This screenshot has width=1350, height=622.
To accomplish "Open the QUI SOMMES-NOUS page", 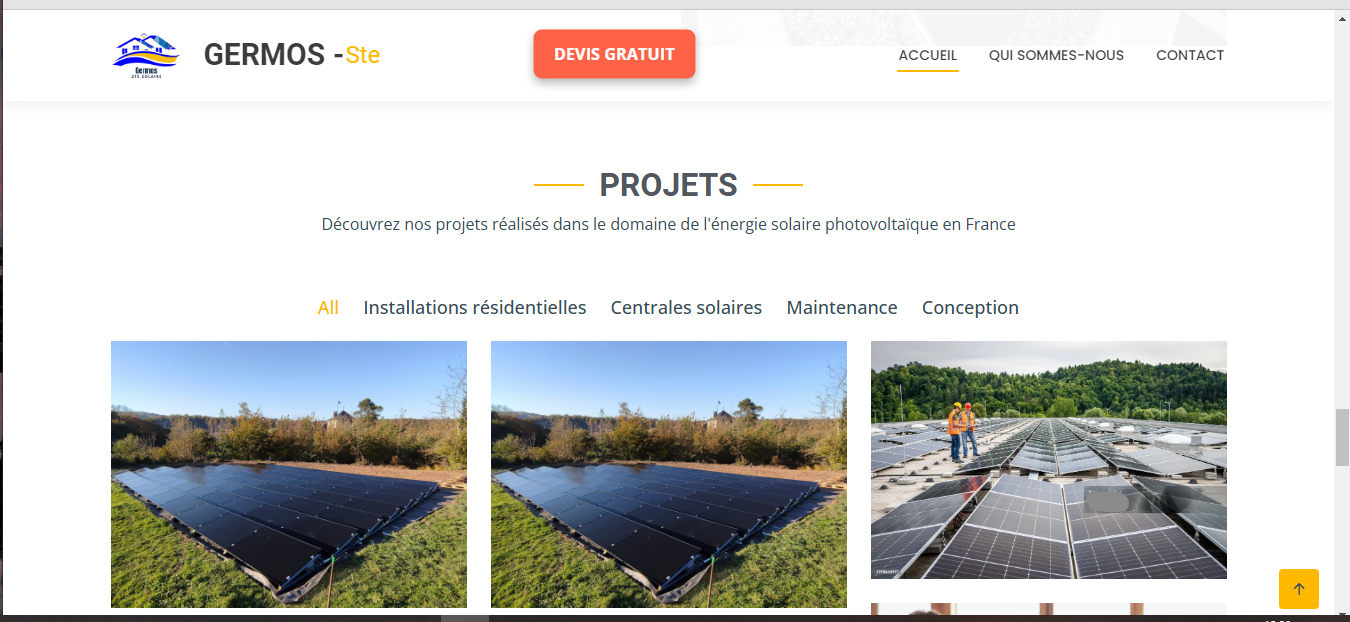I will pyautogui.click(x=1056, y=55).
